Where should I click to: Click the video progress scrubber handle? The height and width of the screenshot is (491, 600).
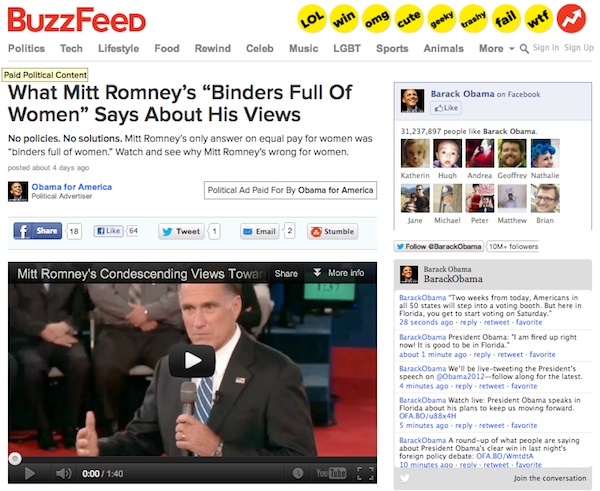[x=15, y=458]
